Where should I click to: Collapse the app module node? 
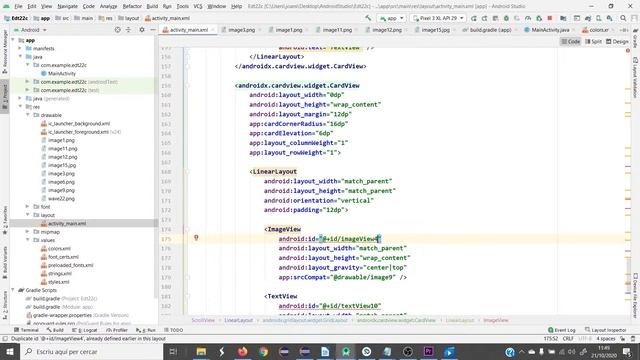13,40
